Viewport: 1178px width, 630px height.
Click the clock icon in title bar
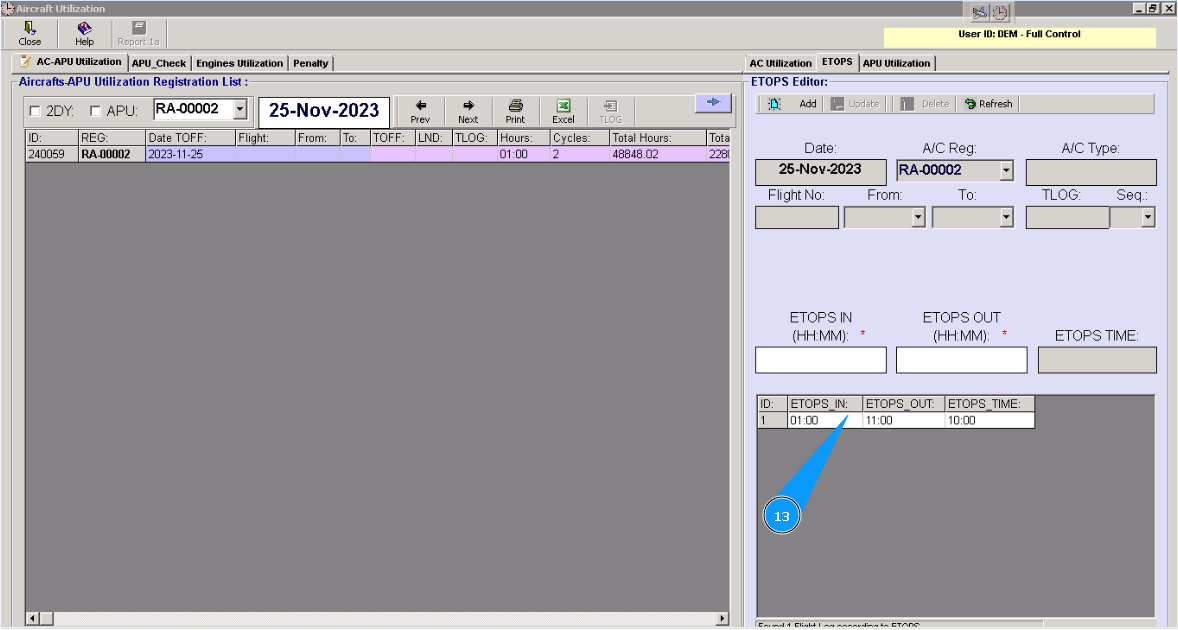point(1000,12)
